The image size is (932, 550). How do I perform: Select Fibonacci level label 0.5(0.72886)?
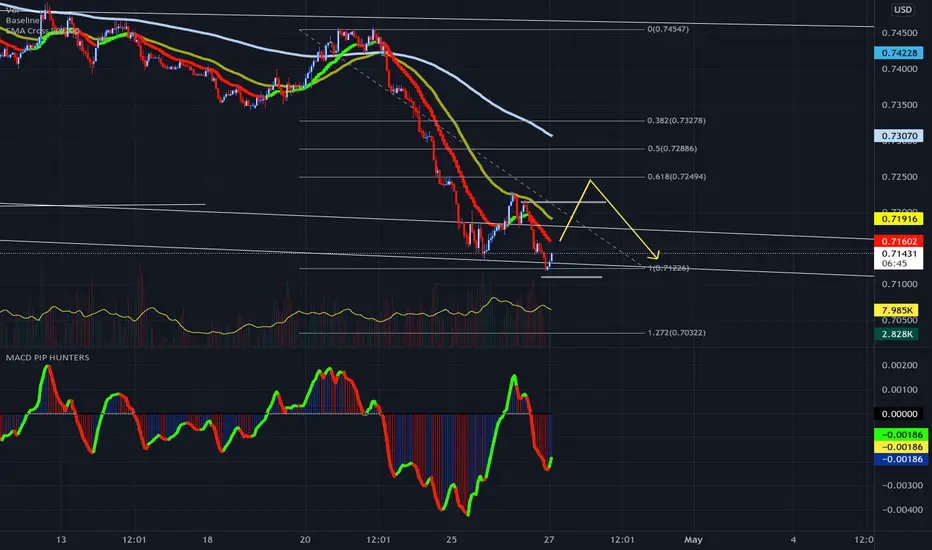point(672,149)
